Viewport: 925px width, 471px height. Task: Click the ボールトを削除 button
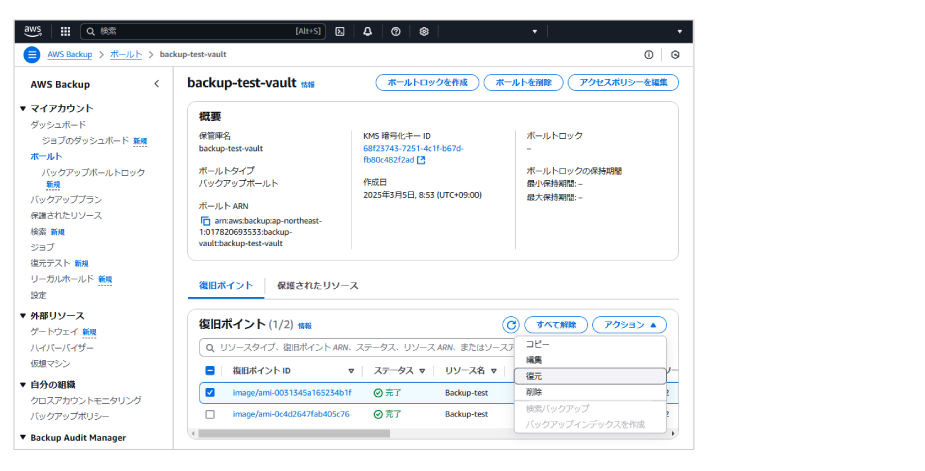(523, 83)
